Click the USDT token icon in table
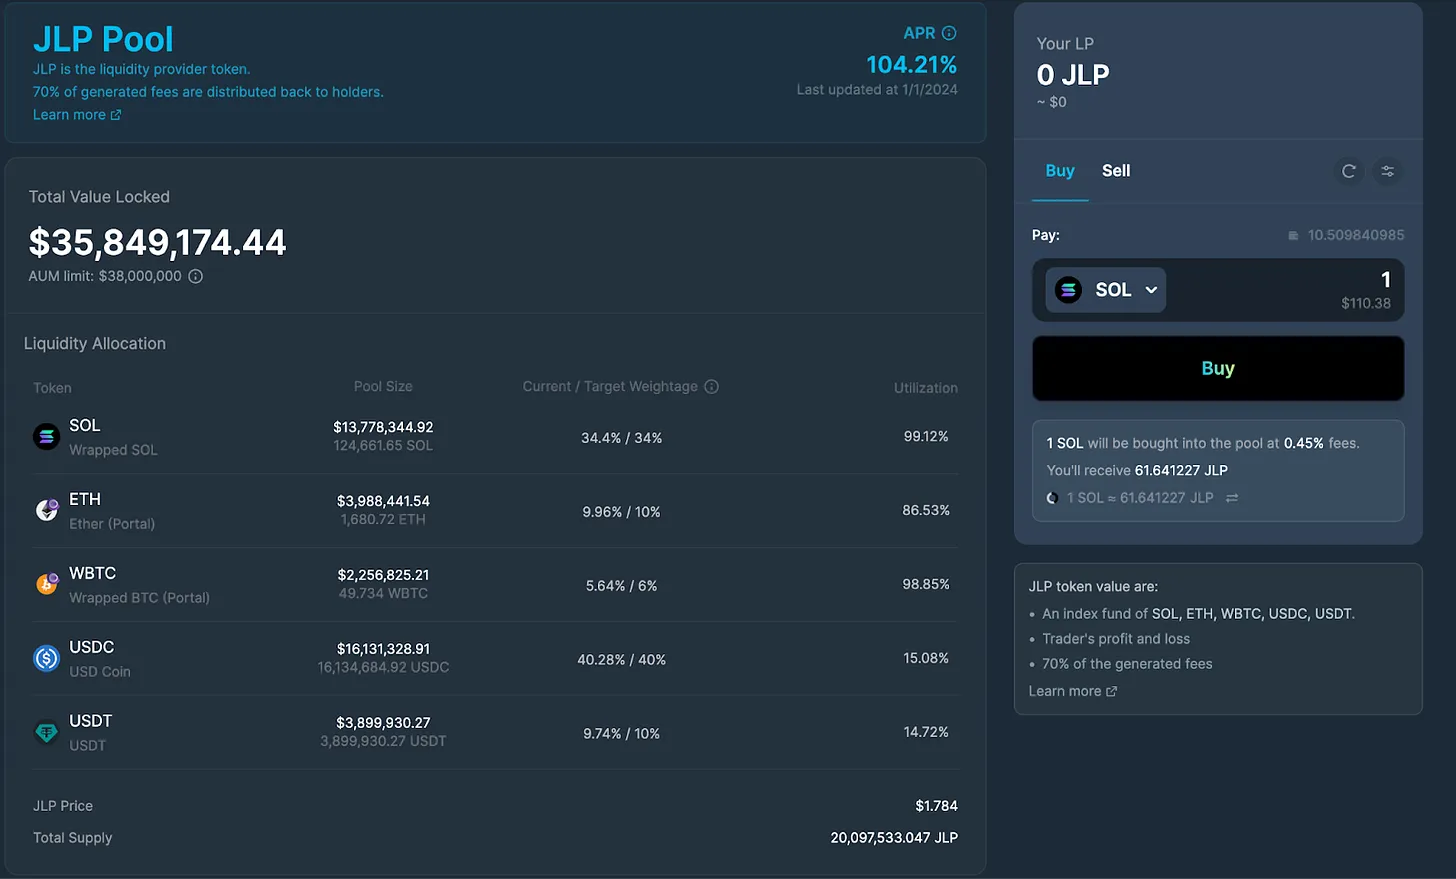The image size is (1456, 879). pyautogui.click(x=47, y=732)
